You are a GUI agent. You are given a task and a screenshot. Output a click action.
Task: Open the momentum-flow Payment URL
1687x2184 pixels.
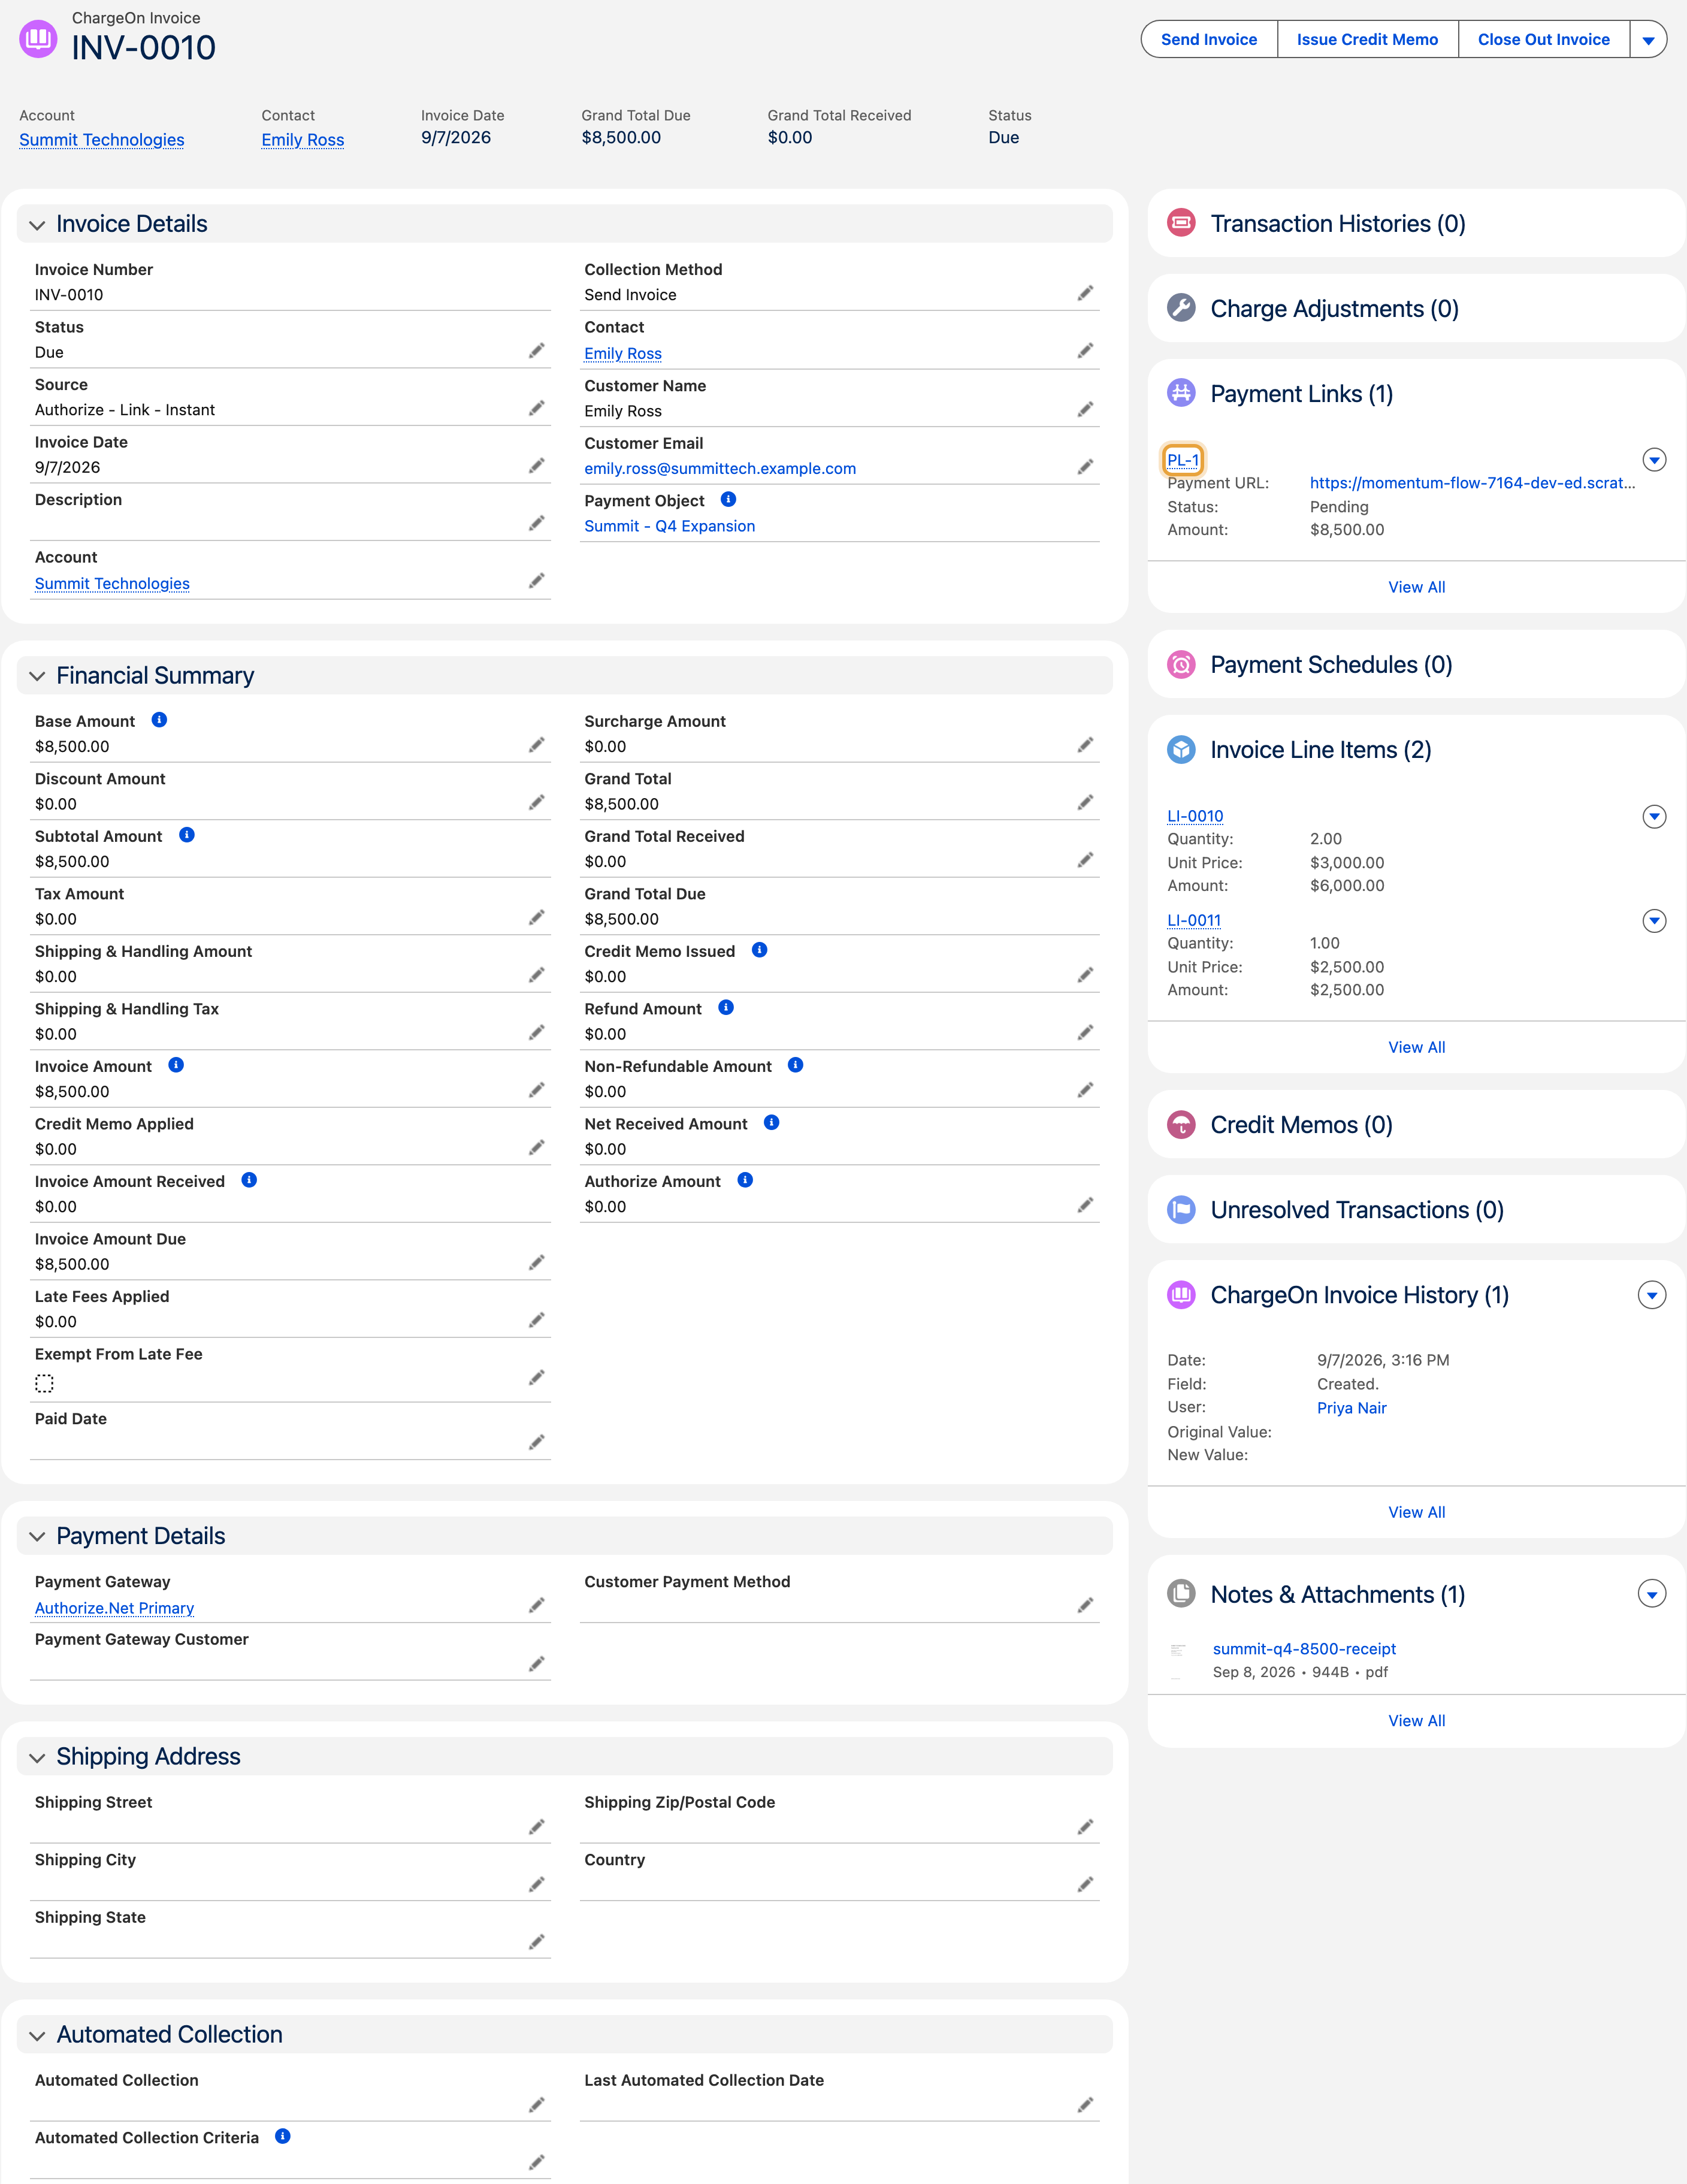tap(1473, 483)
